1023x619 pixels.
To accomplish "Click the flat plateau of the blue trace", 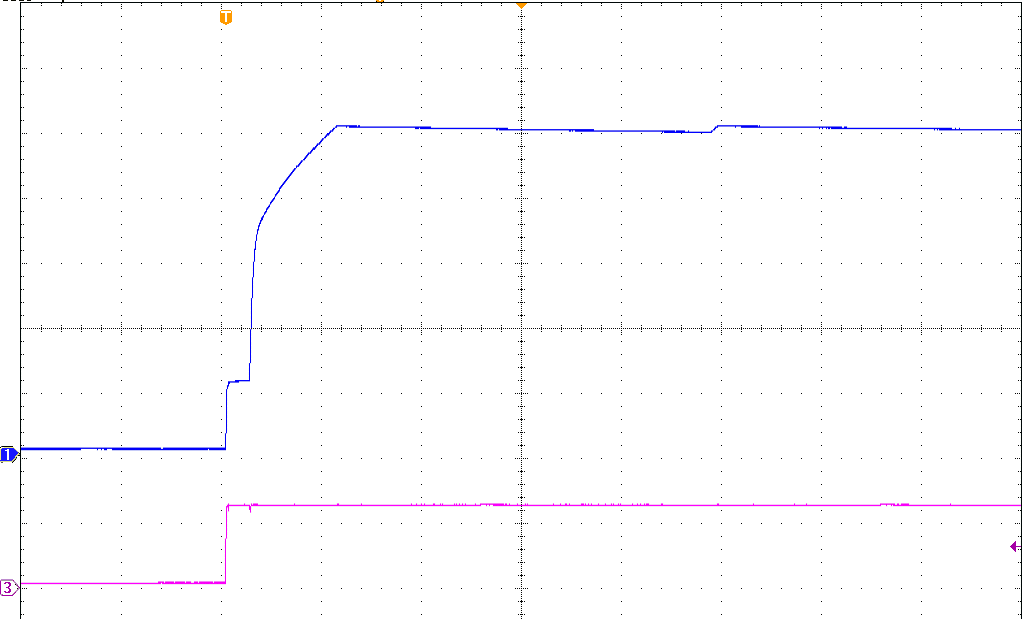I will pyautogui.click(x=600, y=128).
